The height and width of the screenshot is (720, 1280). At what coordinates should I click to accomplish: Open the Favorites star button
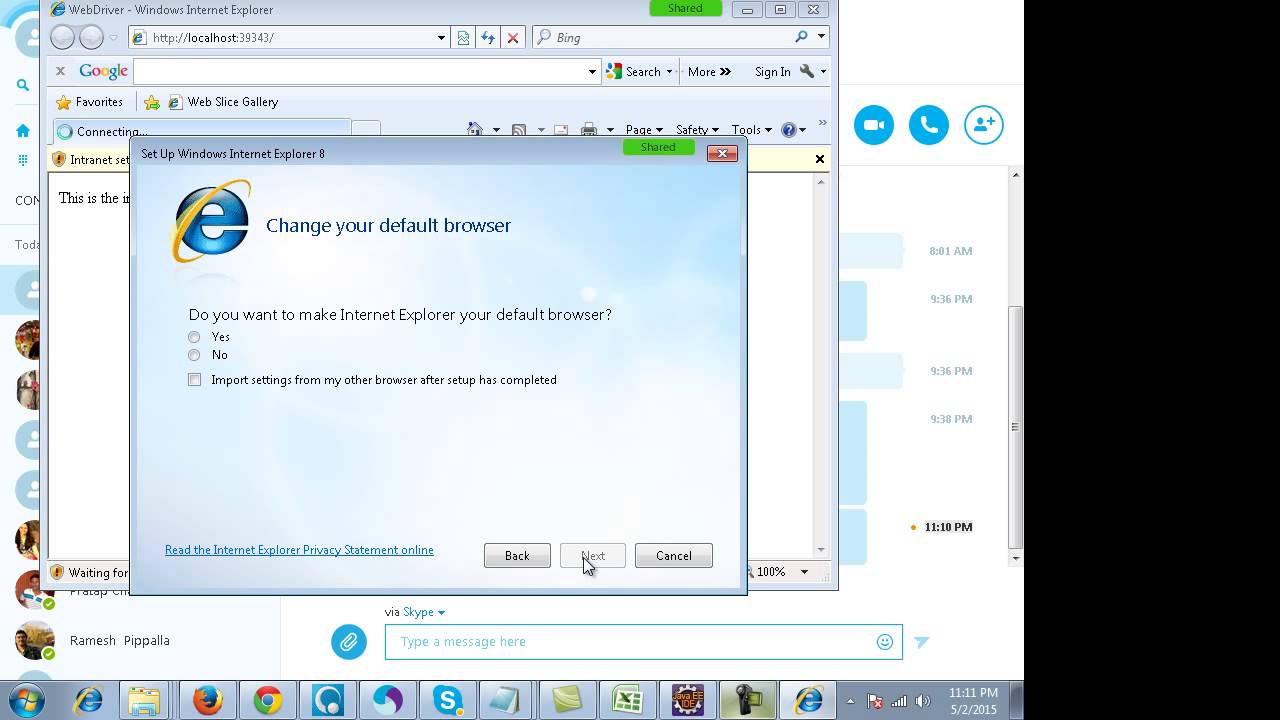89,102
